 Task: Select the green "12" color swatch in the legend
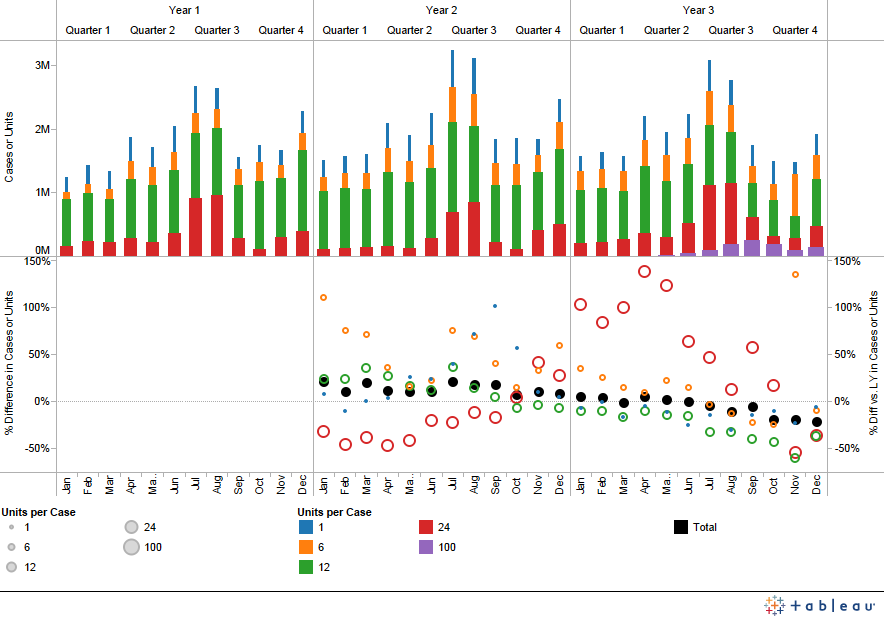pos(305,565)
